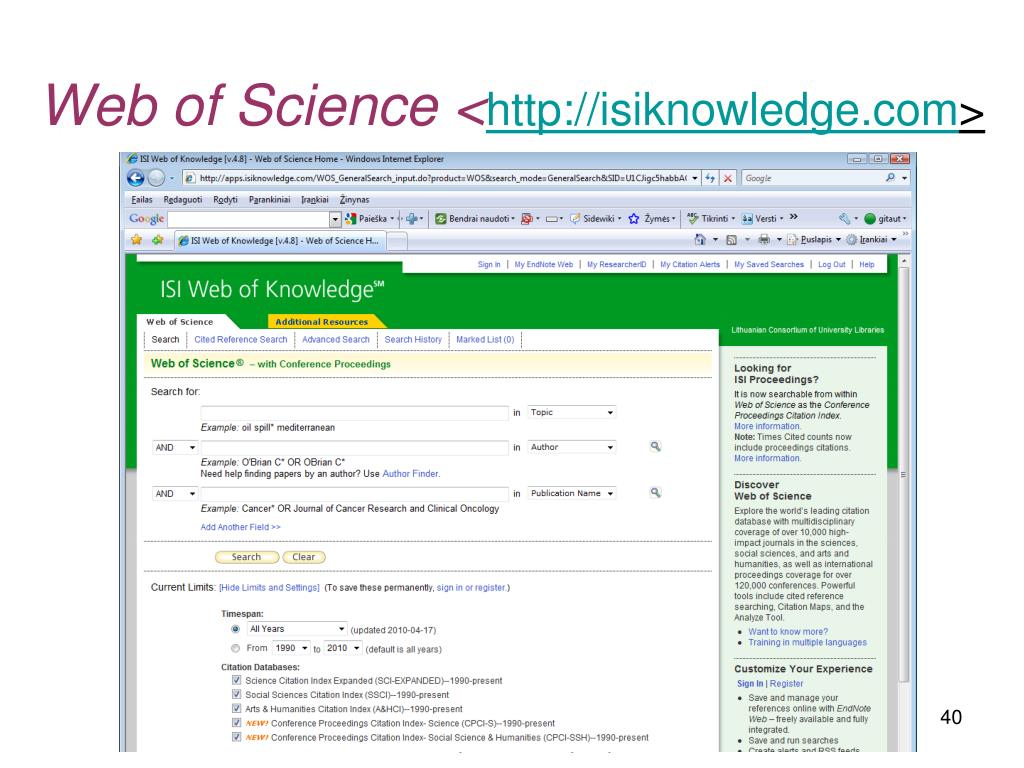Click the Puslapis page menu icon
The width and height of the screenshot is (1024, 768).
tap(793, 240)
